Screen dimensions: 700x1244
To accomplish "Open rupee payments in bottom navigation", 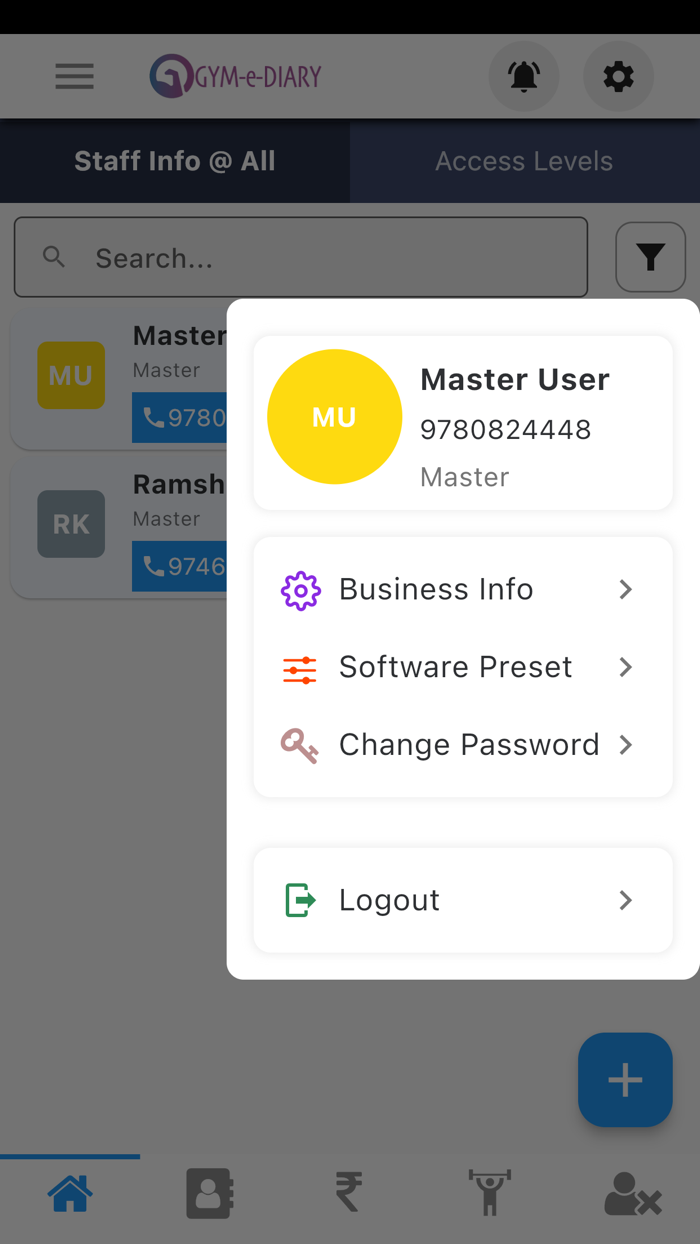I will pos(349,1193).
